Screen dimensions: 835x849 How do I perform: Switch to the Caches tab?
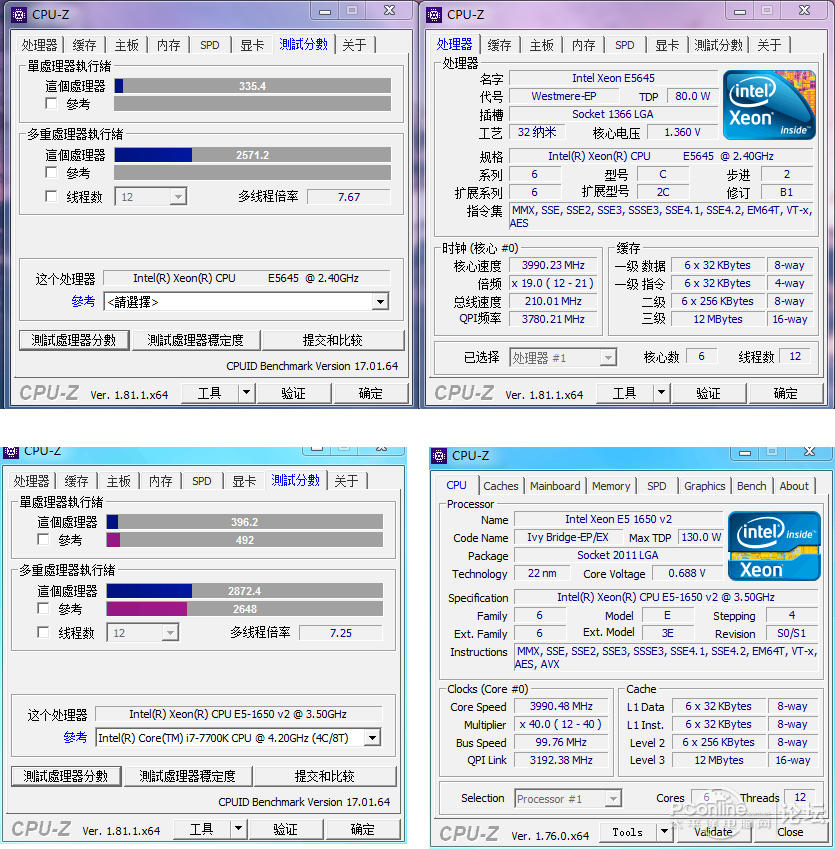pos(501,486)
